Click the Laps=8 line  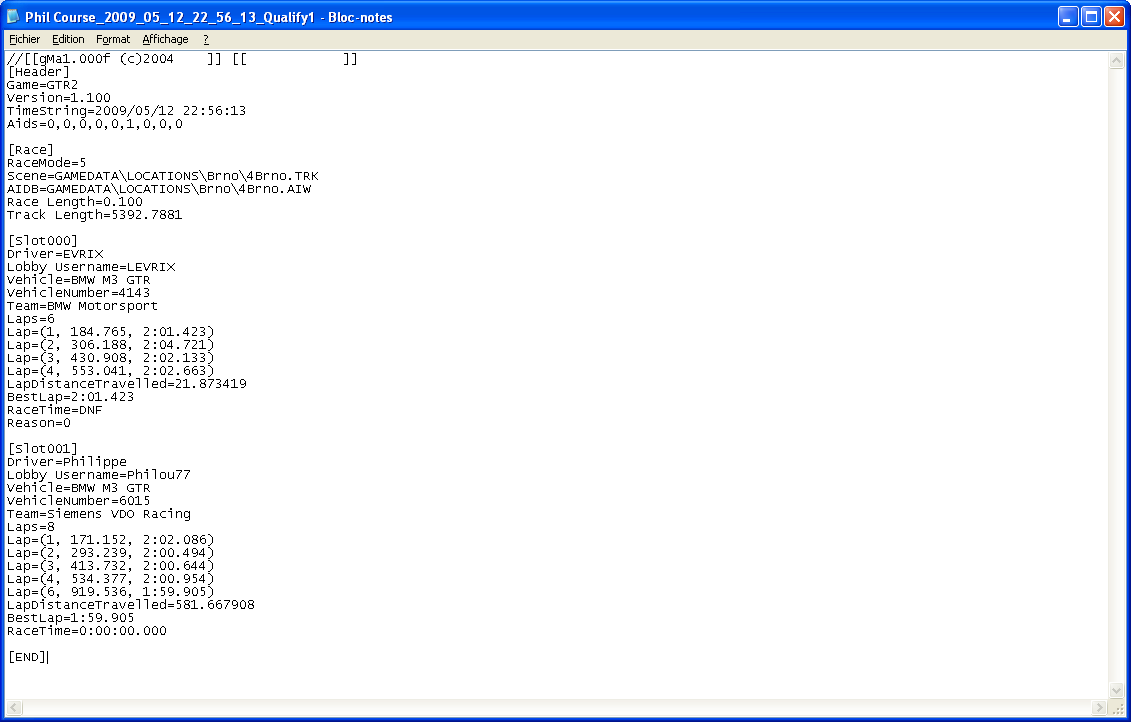[30, 527]
